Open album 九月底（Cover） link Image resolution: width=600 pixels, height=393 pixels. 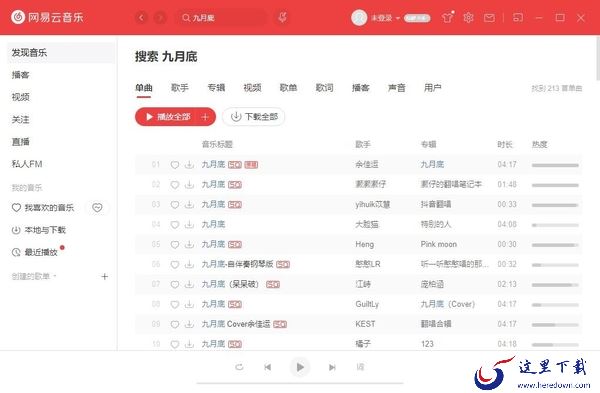(448, 304)
